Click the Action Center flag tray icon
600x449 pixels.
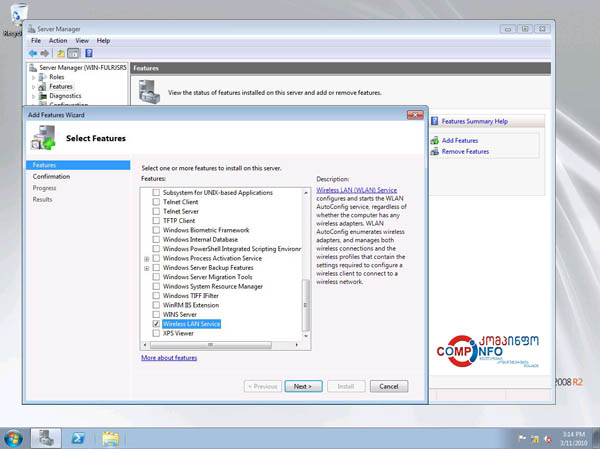(522, 438)
